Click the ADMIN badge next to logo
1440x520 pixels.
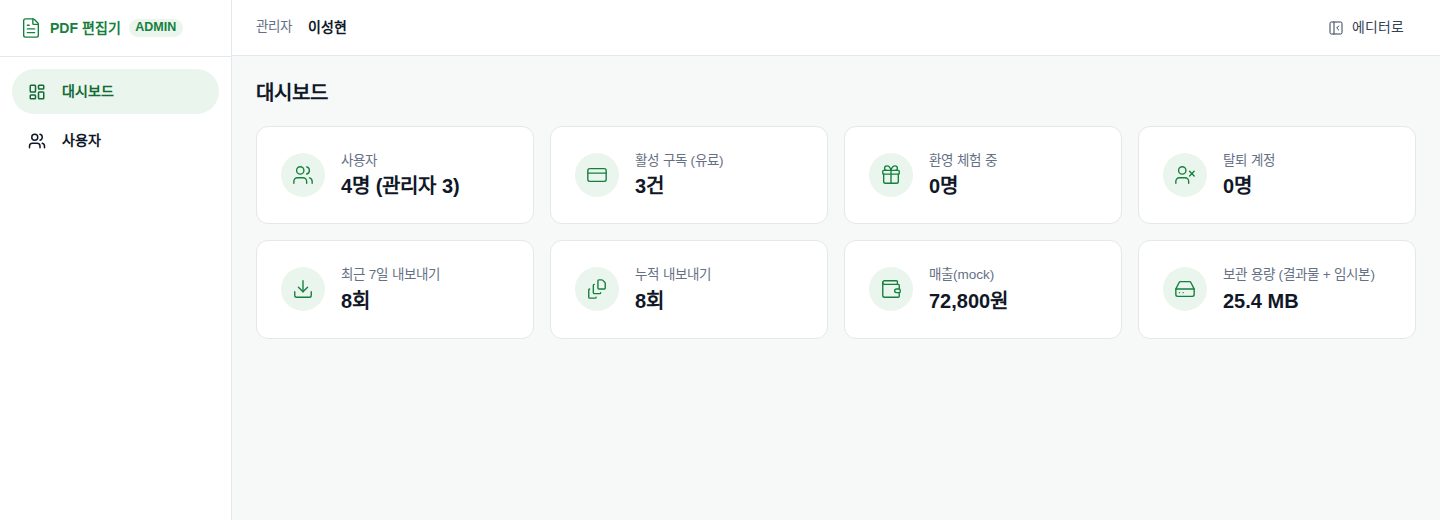click(156, 28)
